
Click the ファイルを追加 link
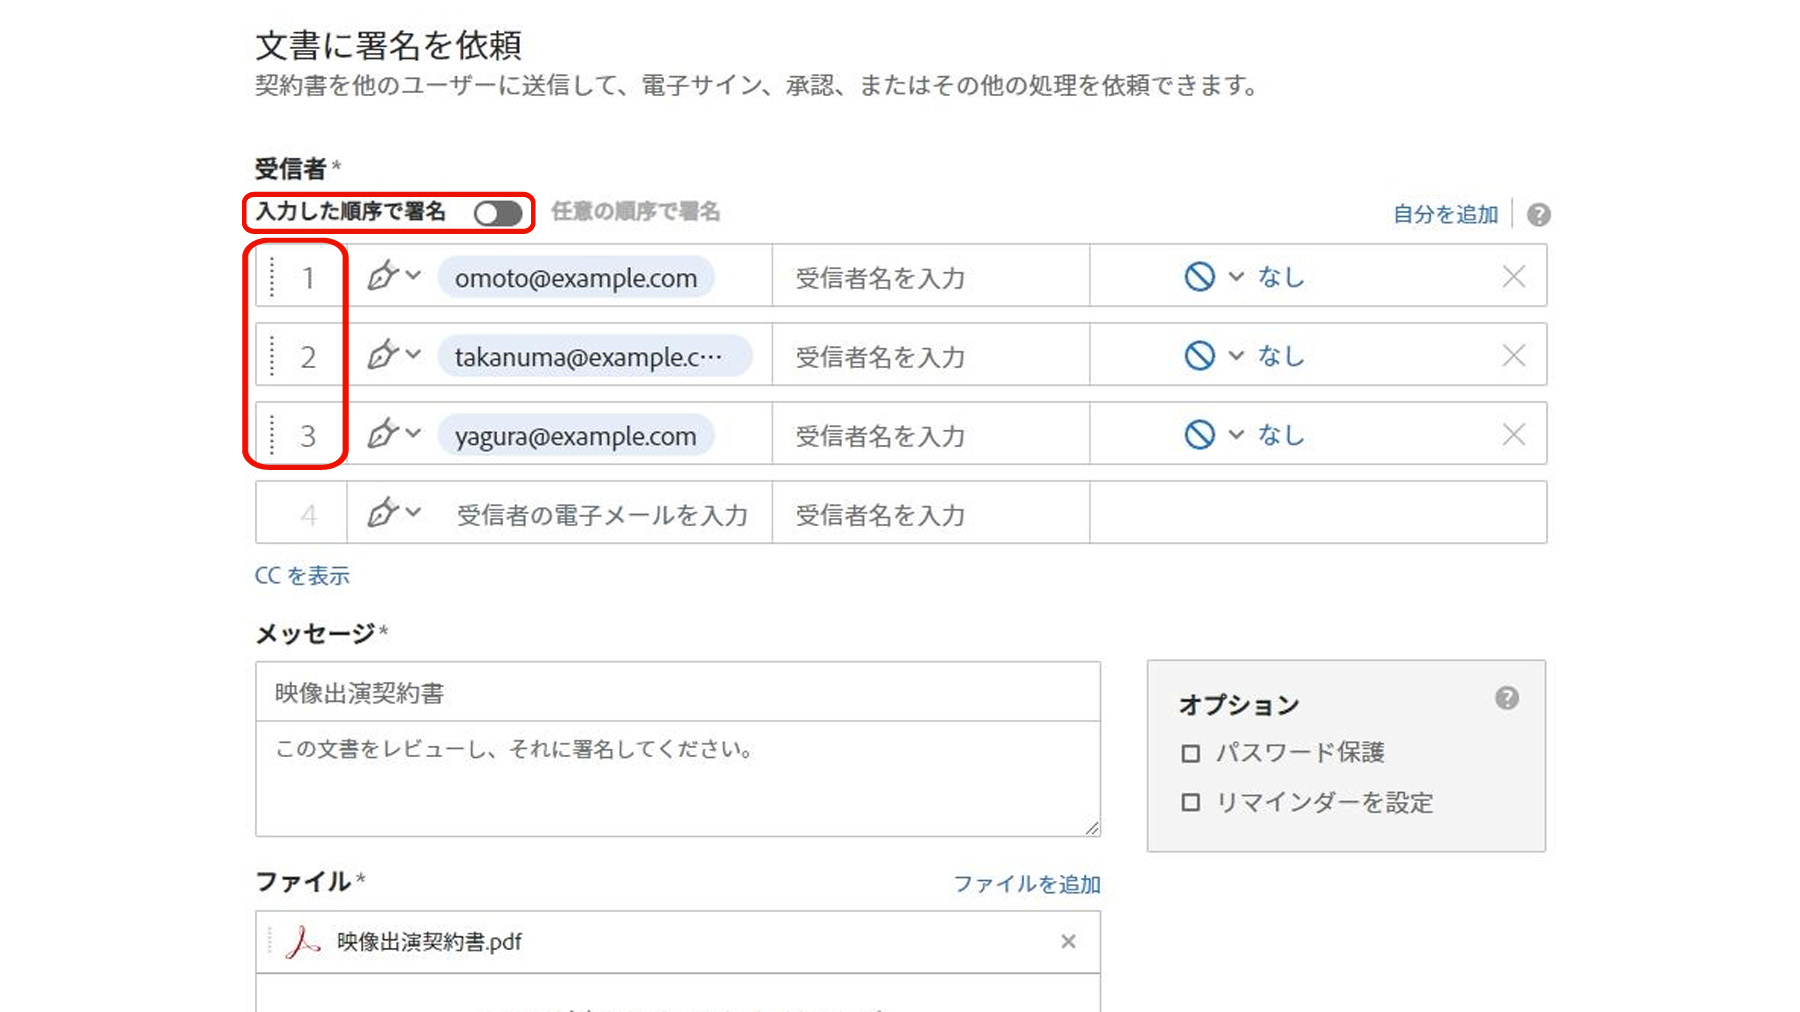(1026, 884)
